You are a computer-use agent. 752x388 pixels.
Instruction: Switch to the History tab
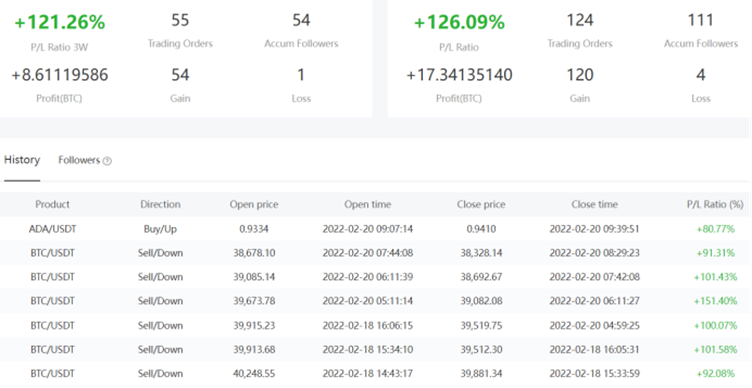point(22,160)
